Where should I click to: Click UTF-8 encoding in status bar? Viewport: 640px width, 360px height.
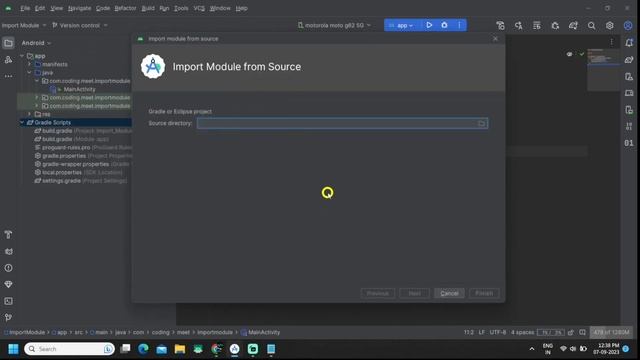(x=498, y=332)
